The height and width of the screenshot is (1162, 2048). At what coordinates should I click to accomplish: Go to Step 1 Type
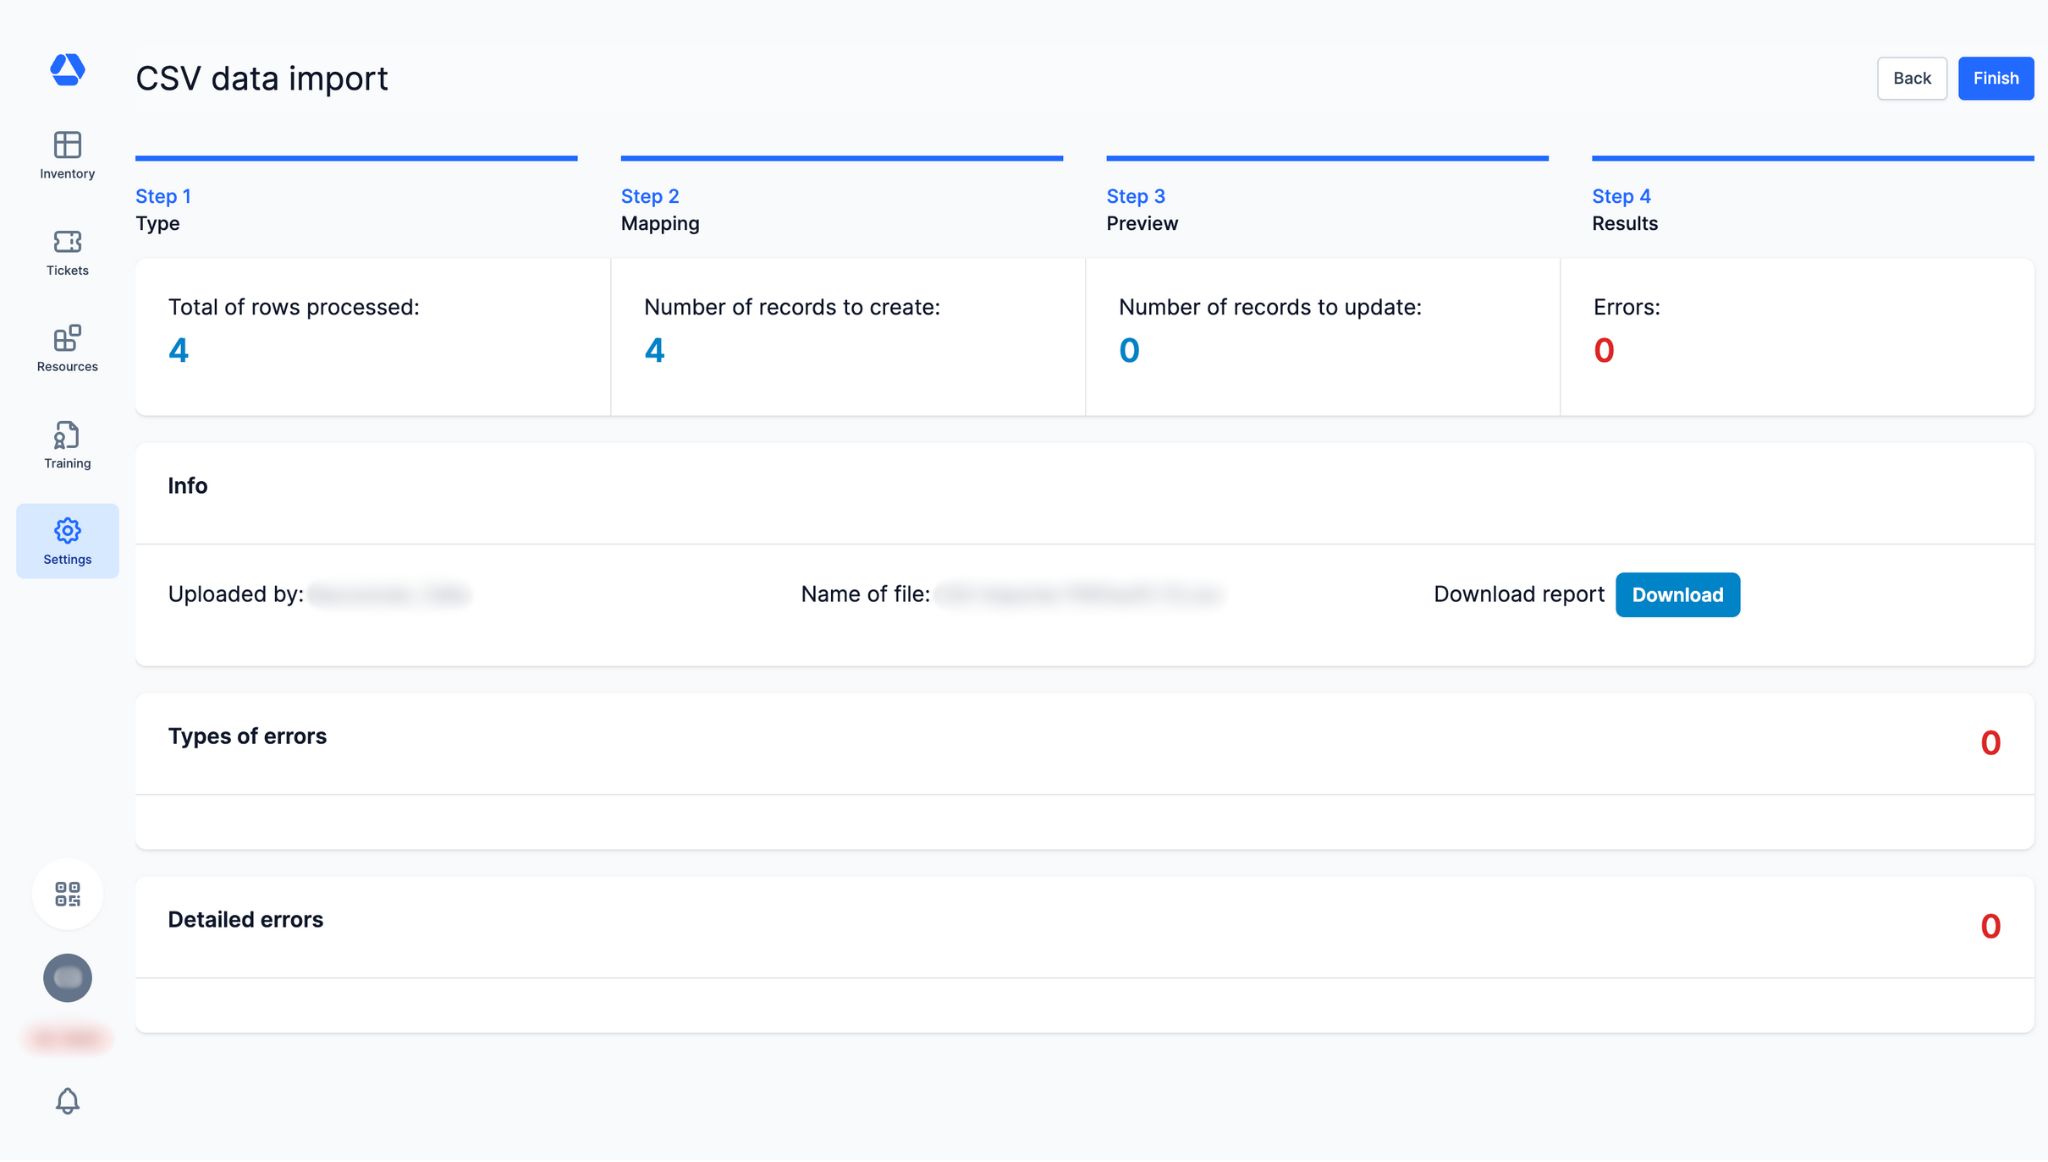tap(163, 209)
